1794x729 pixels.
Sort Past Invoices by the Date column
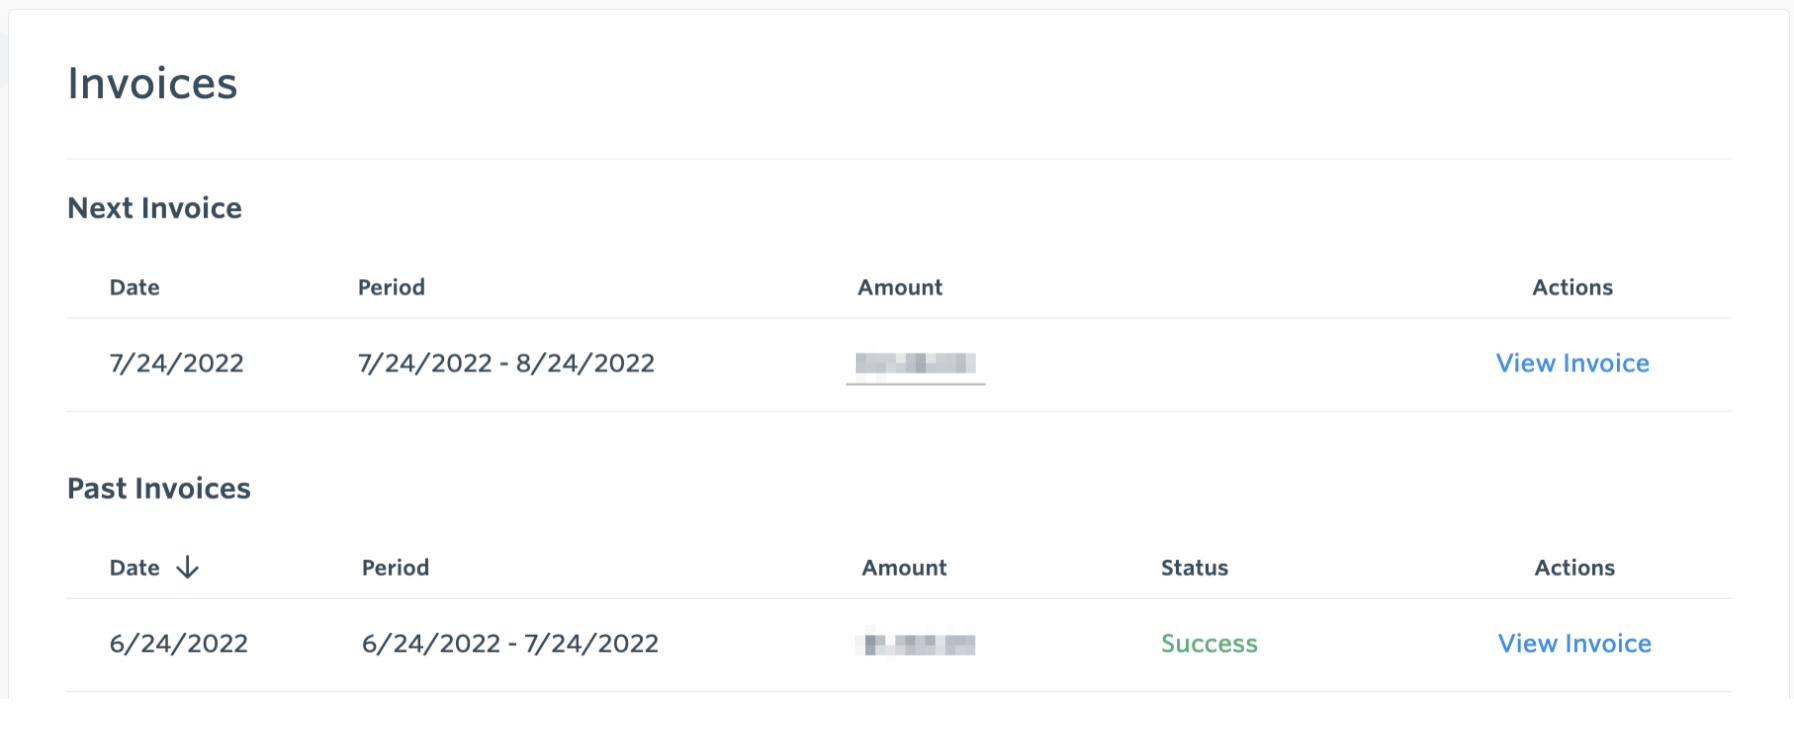pyautogui.click(x=133, y=567)
